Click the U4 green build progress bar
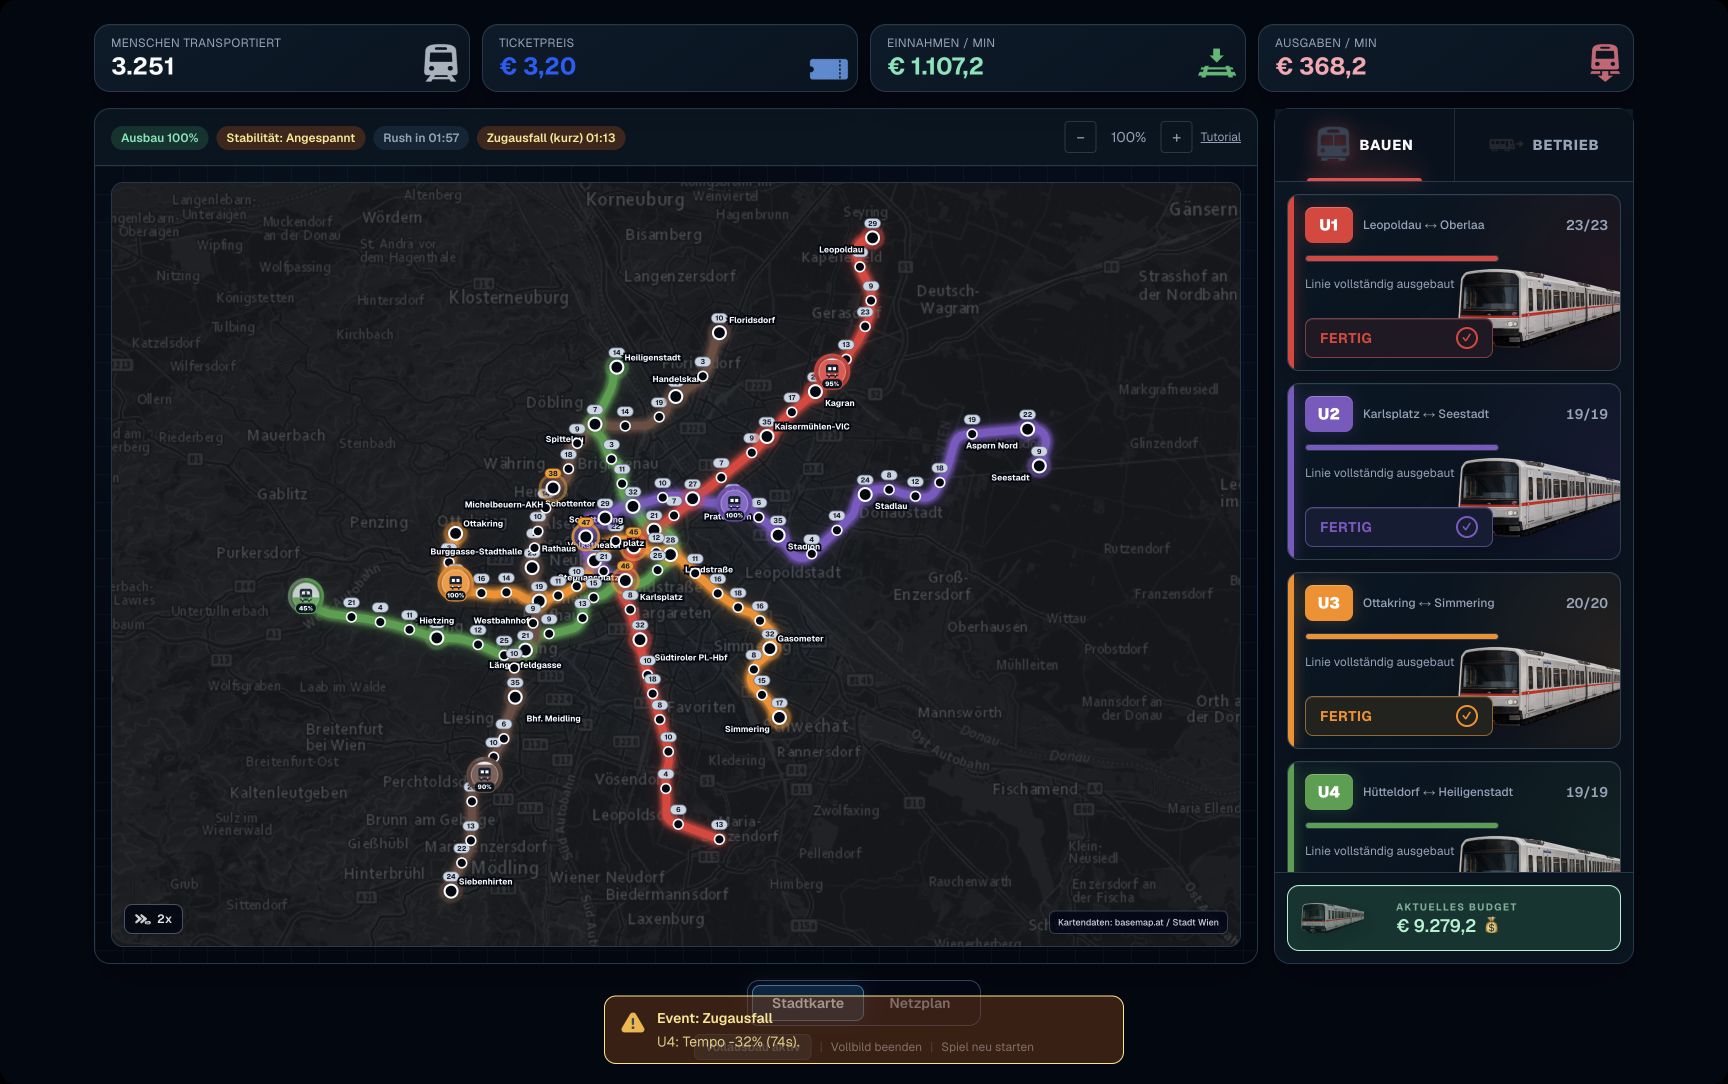 tap(1401, 825)
